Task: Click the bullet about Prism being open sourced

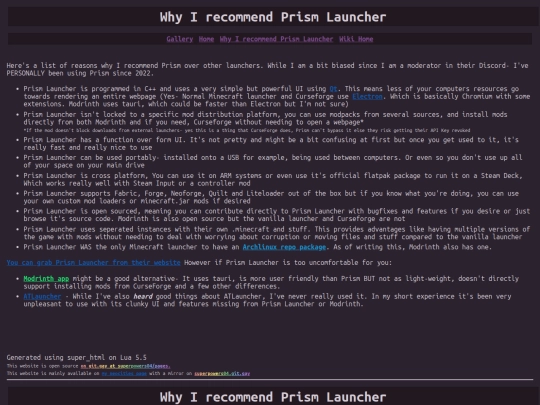Action: [277, 215]
